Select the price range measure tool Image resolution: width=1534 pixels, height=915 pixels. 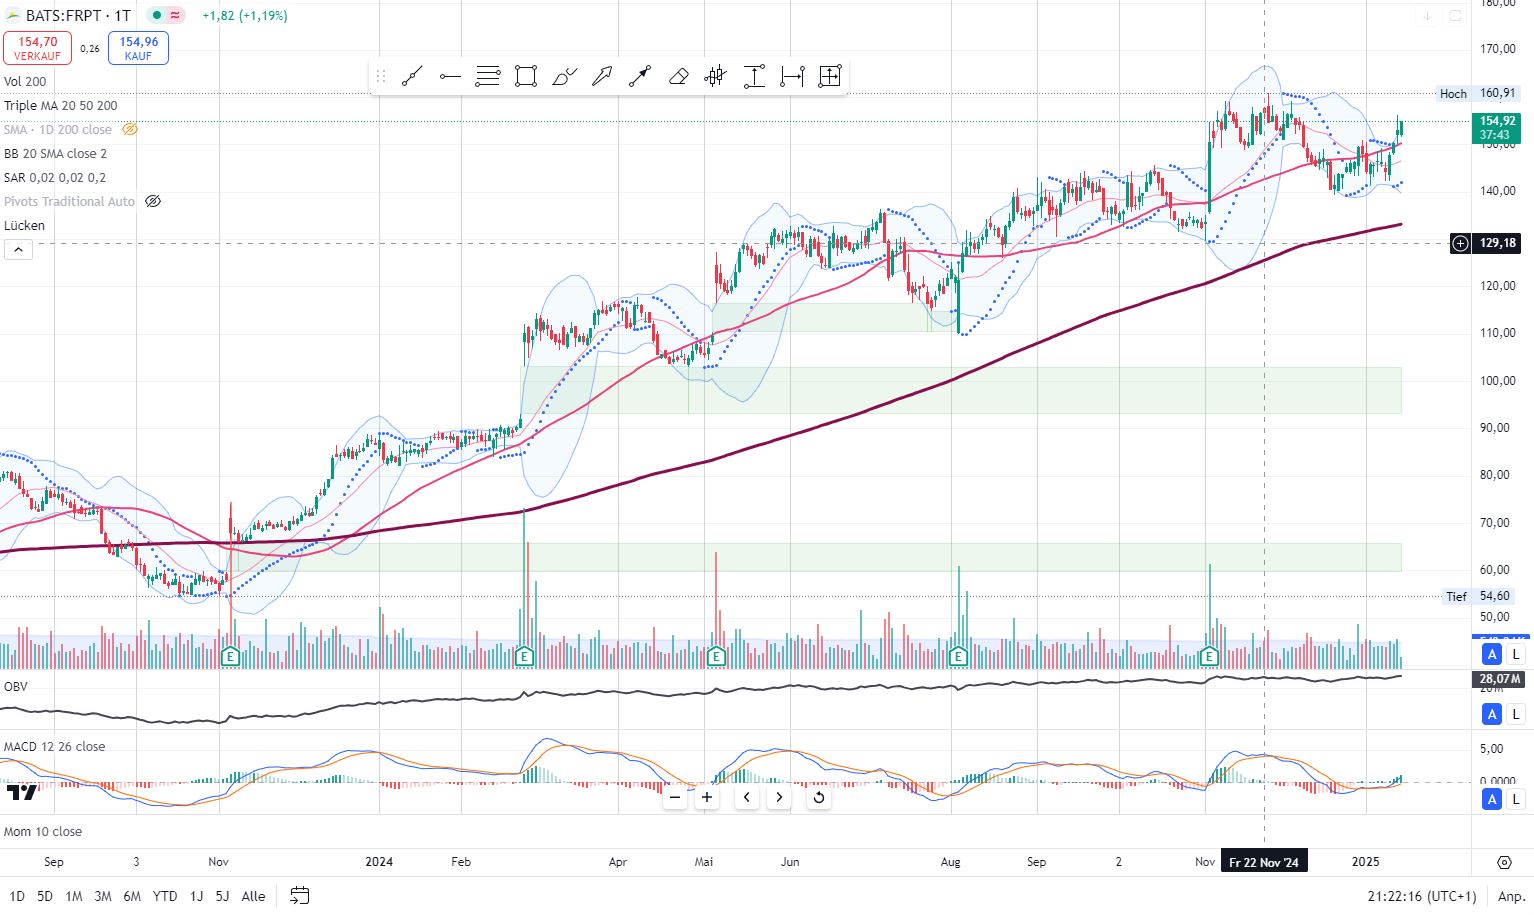pos(754,77)
